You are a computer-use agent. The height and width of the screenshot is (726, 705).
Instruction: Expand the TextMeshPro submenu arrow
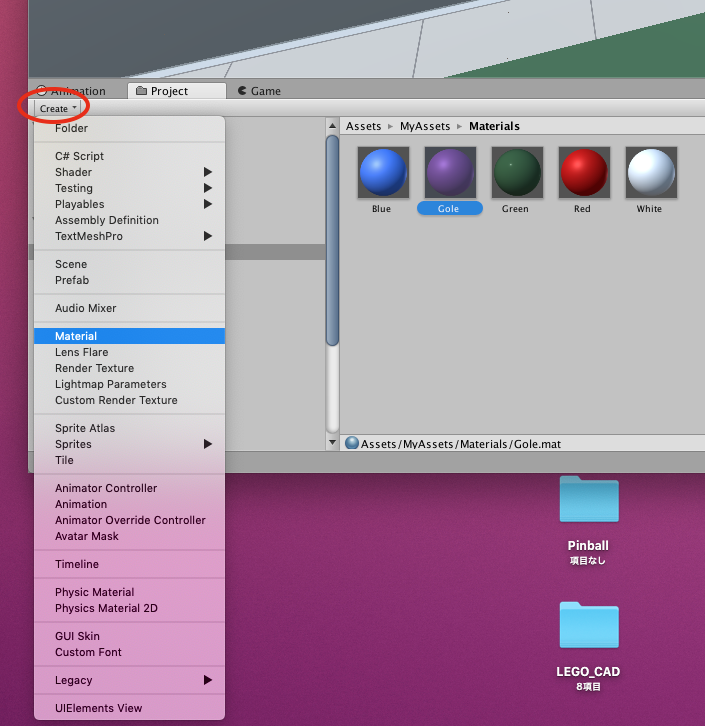tap(208, 236)
